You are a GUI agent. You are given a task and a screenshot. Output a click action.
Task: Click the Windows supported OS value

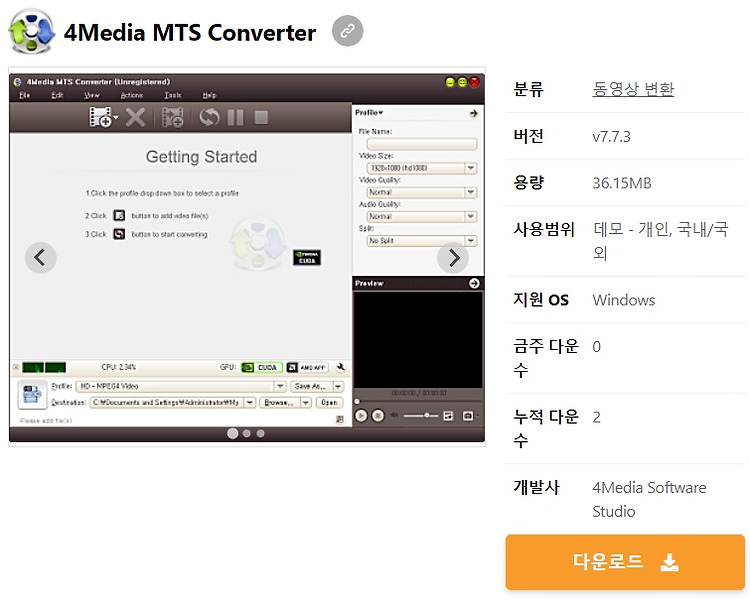click(x=624, y=300)
